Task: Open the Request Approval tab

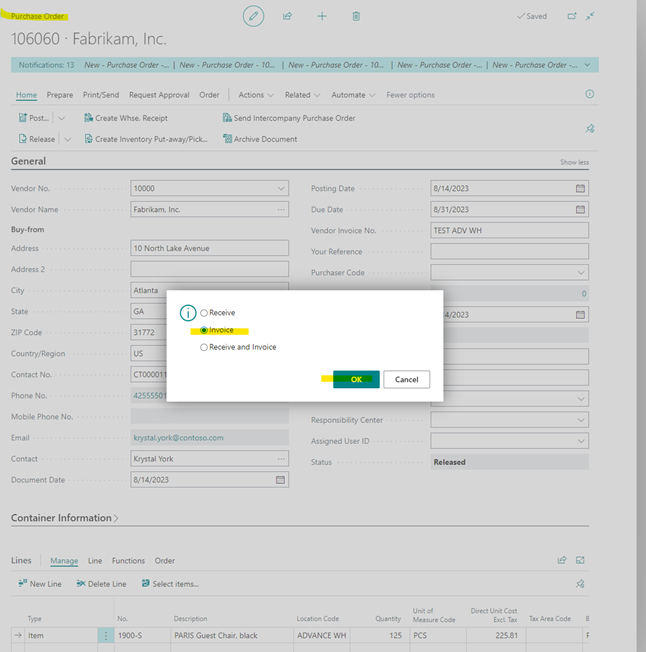Action: click(x=159, y=95)
